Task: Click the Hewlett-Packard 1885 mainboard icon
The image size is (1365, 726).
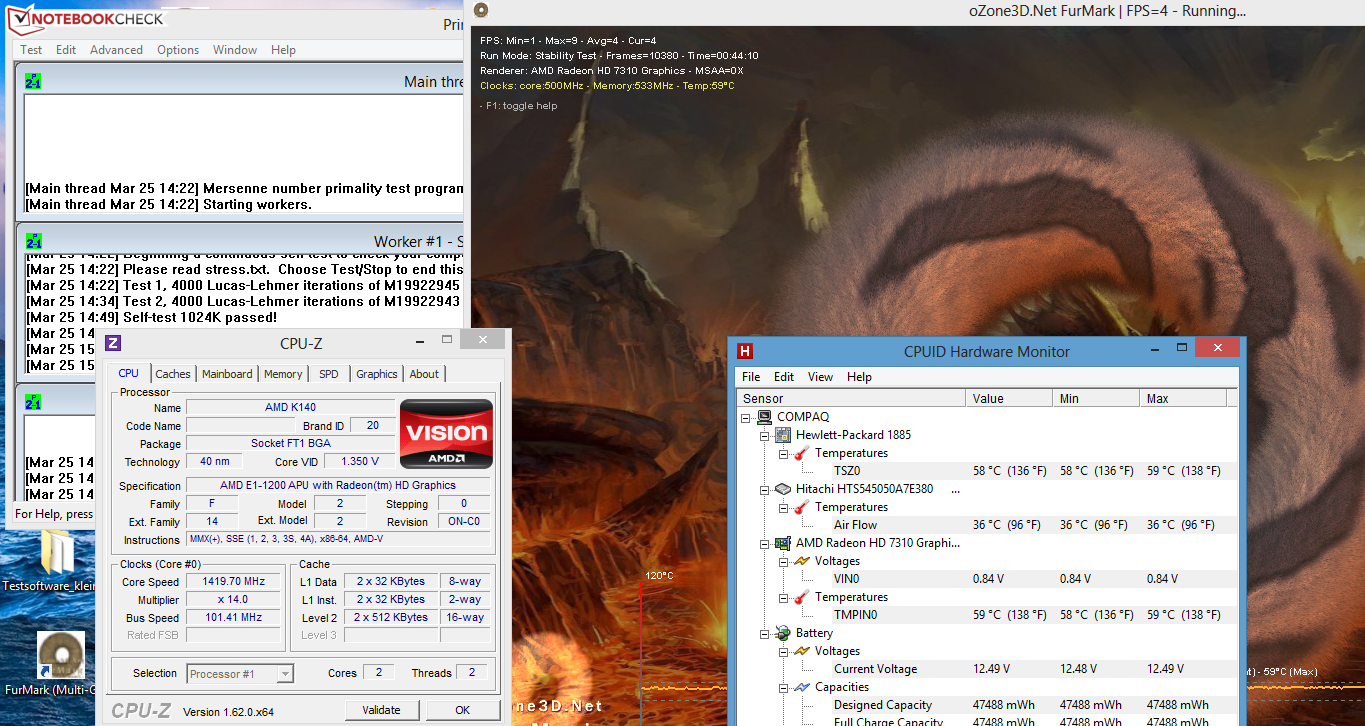Action: (783, 435)
